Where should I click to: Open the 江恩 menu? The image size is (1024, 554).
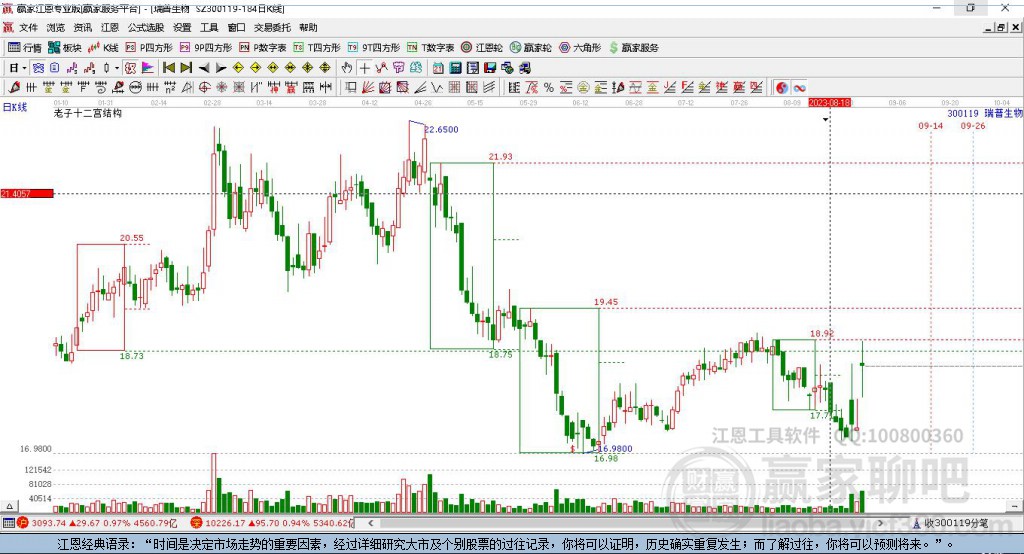coord(110,27)
